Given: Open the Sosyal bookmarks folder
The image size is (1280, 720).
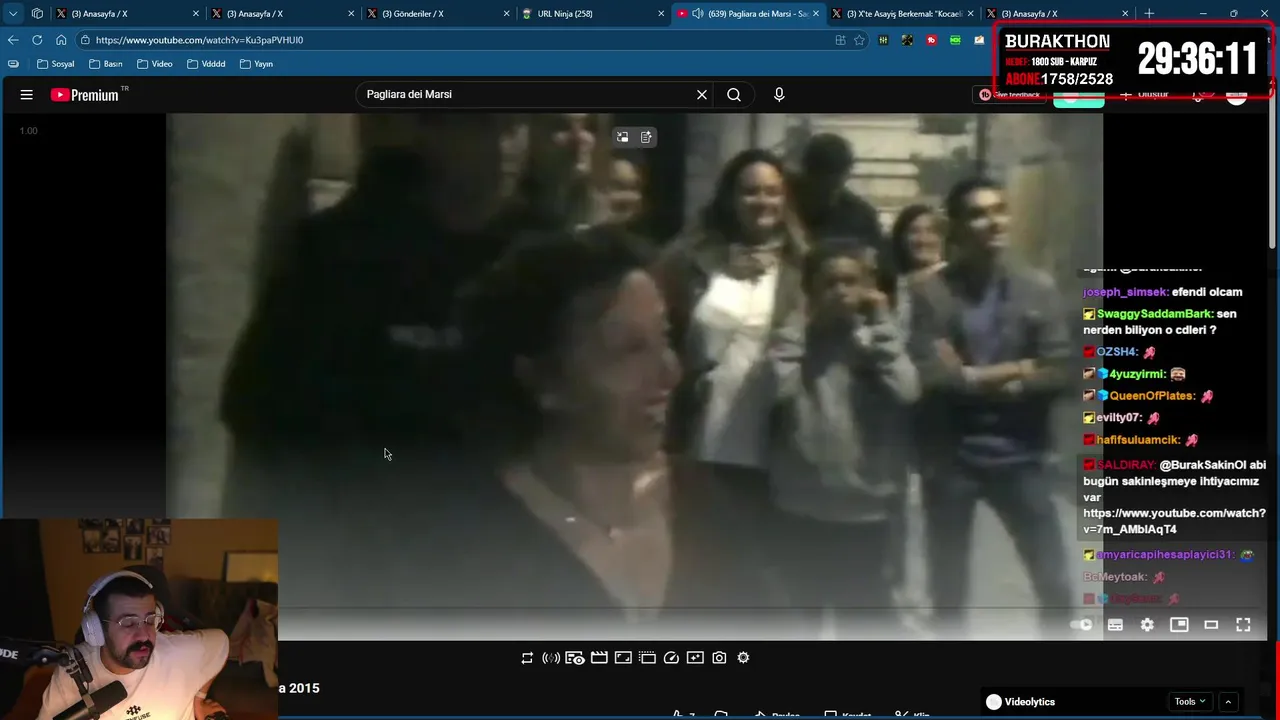Looking at the screenshot, I should click(x=55, y=64).
